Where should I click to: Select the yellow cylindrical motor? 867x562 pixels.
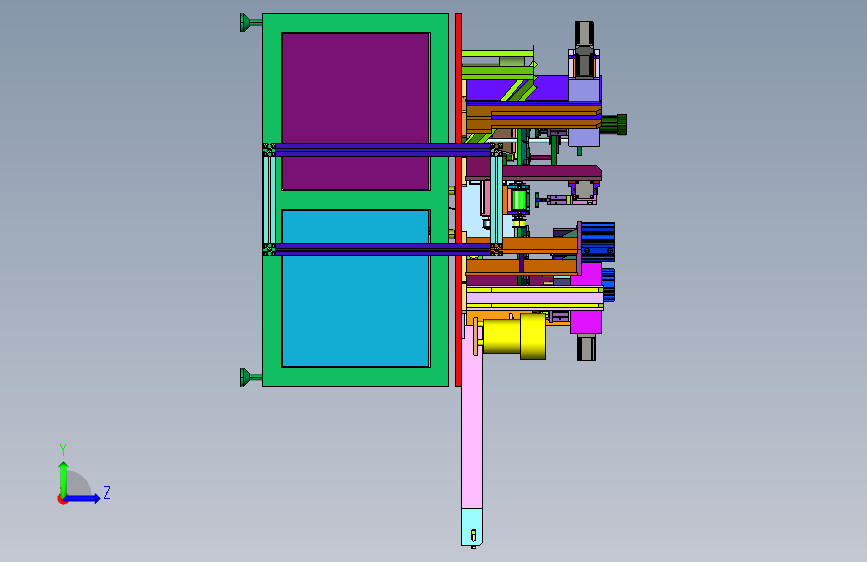514,336
